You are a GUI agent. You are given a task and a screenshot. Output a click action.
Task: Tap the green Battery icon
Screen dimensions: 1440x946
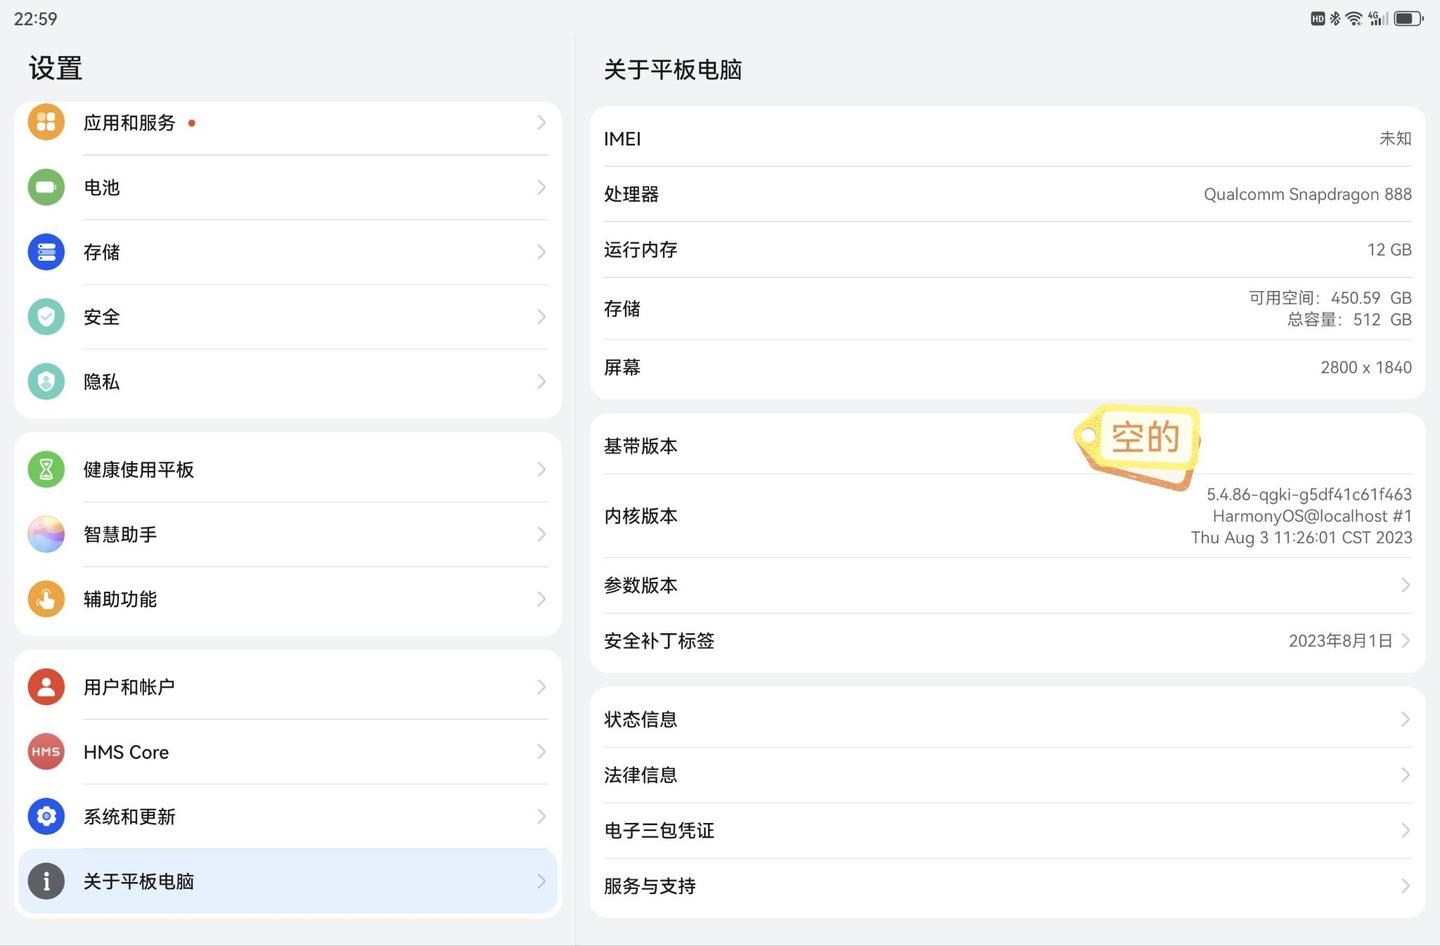coord(46,187)
